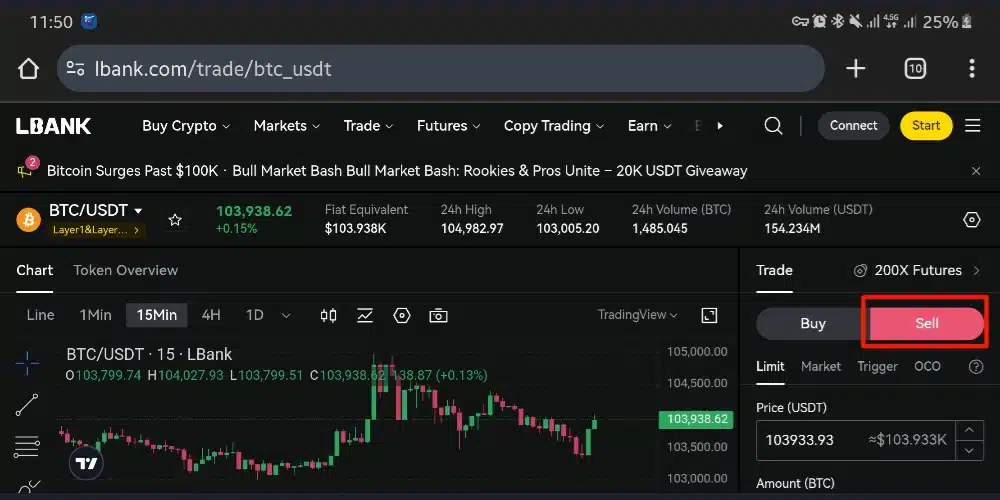Open the Token Overview tab

125,270
